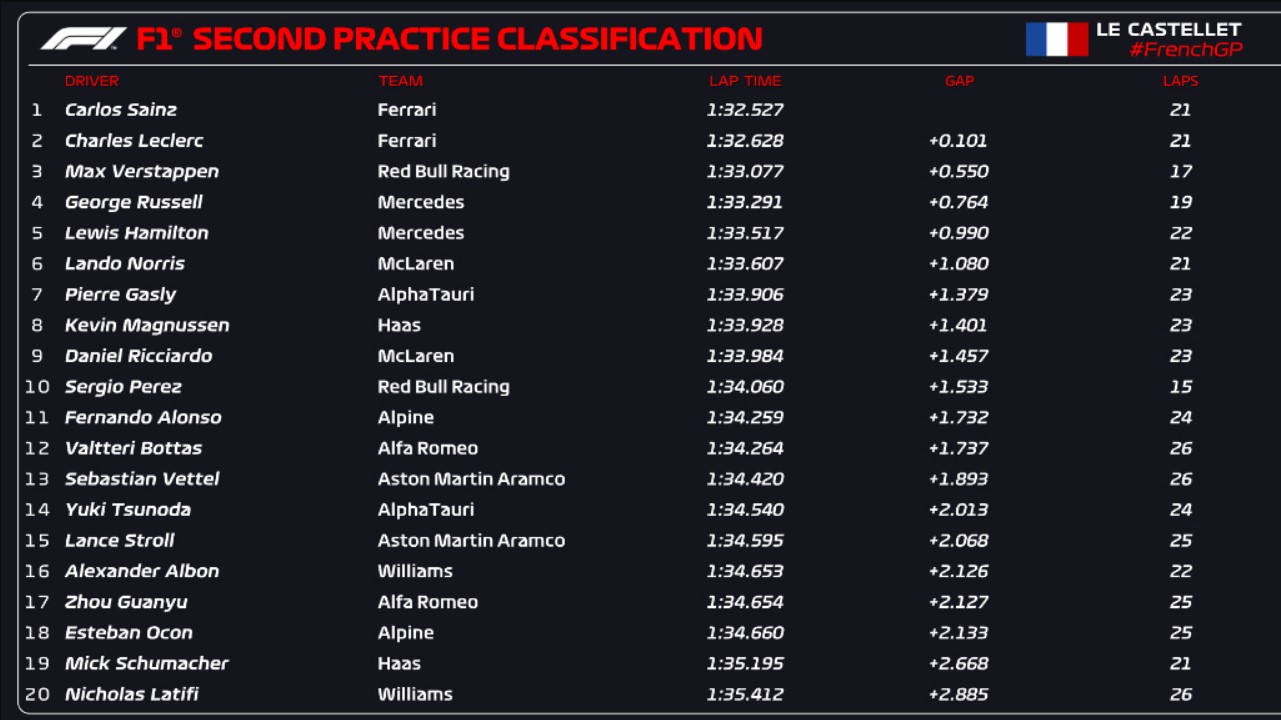Select Carlos Sainz driver name
The width and height of the screenshot is (1281, 720).
(121, 110)
